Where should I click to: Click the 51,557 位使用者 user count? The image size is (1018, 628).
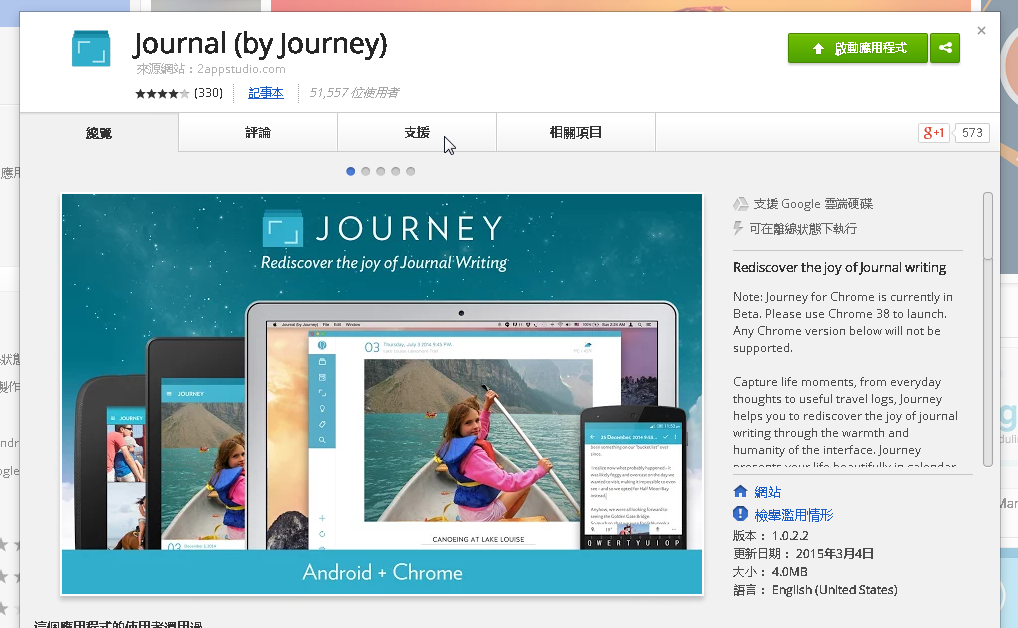point(354,93)
